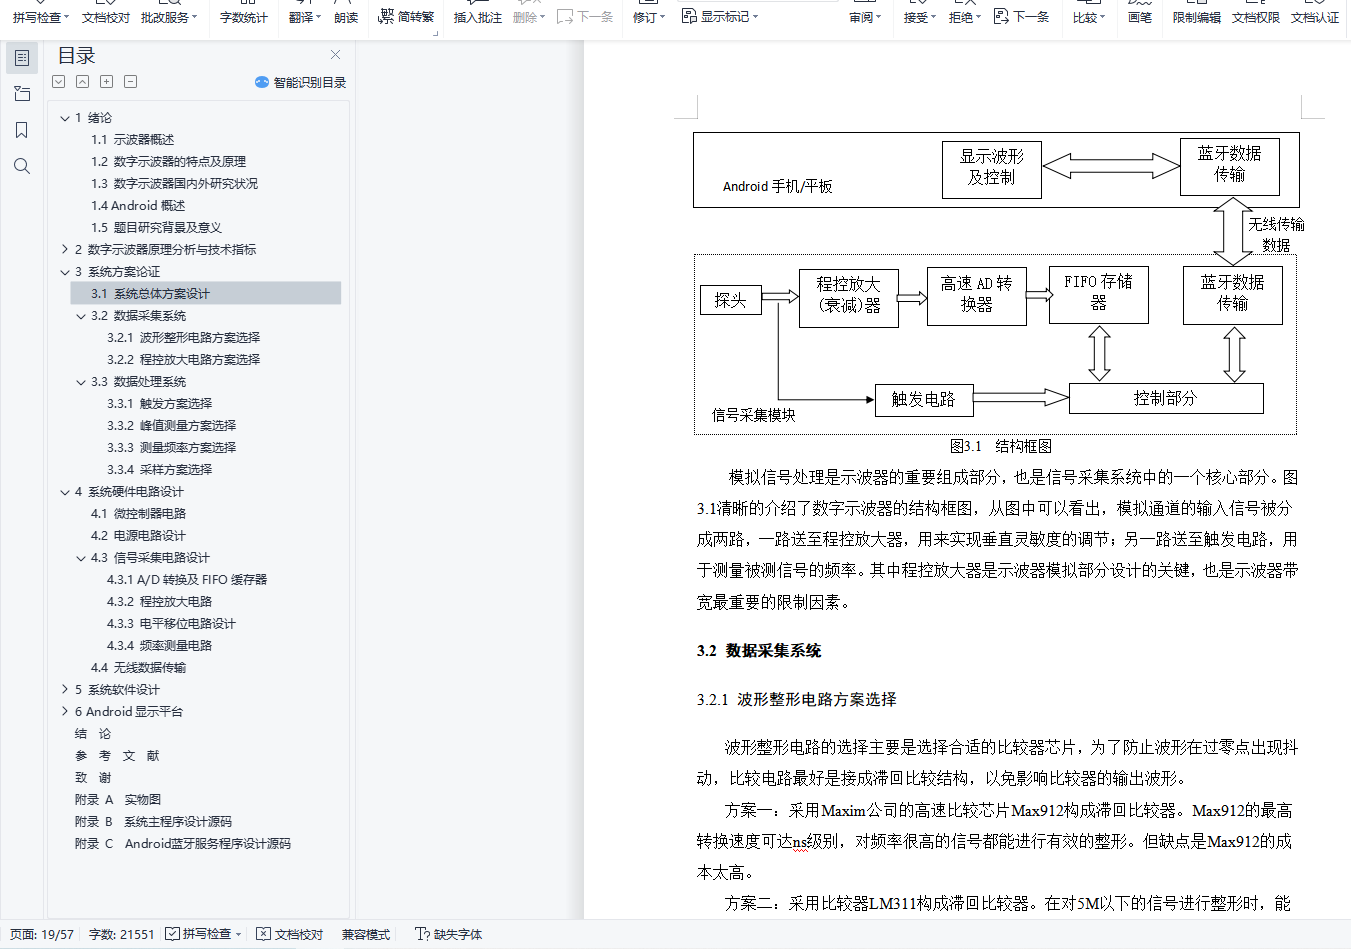Click the 智能识别目录 button
Viewport: 1351px width, 949px height.
tap(300, 82)
